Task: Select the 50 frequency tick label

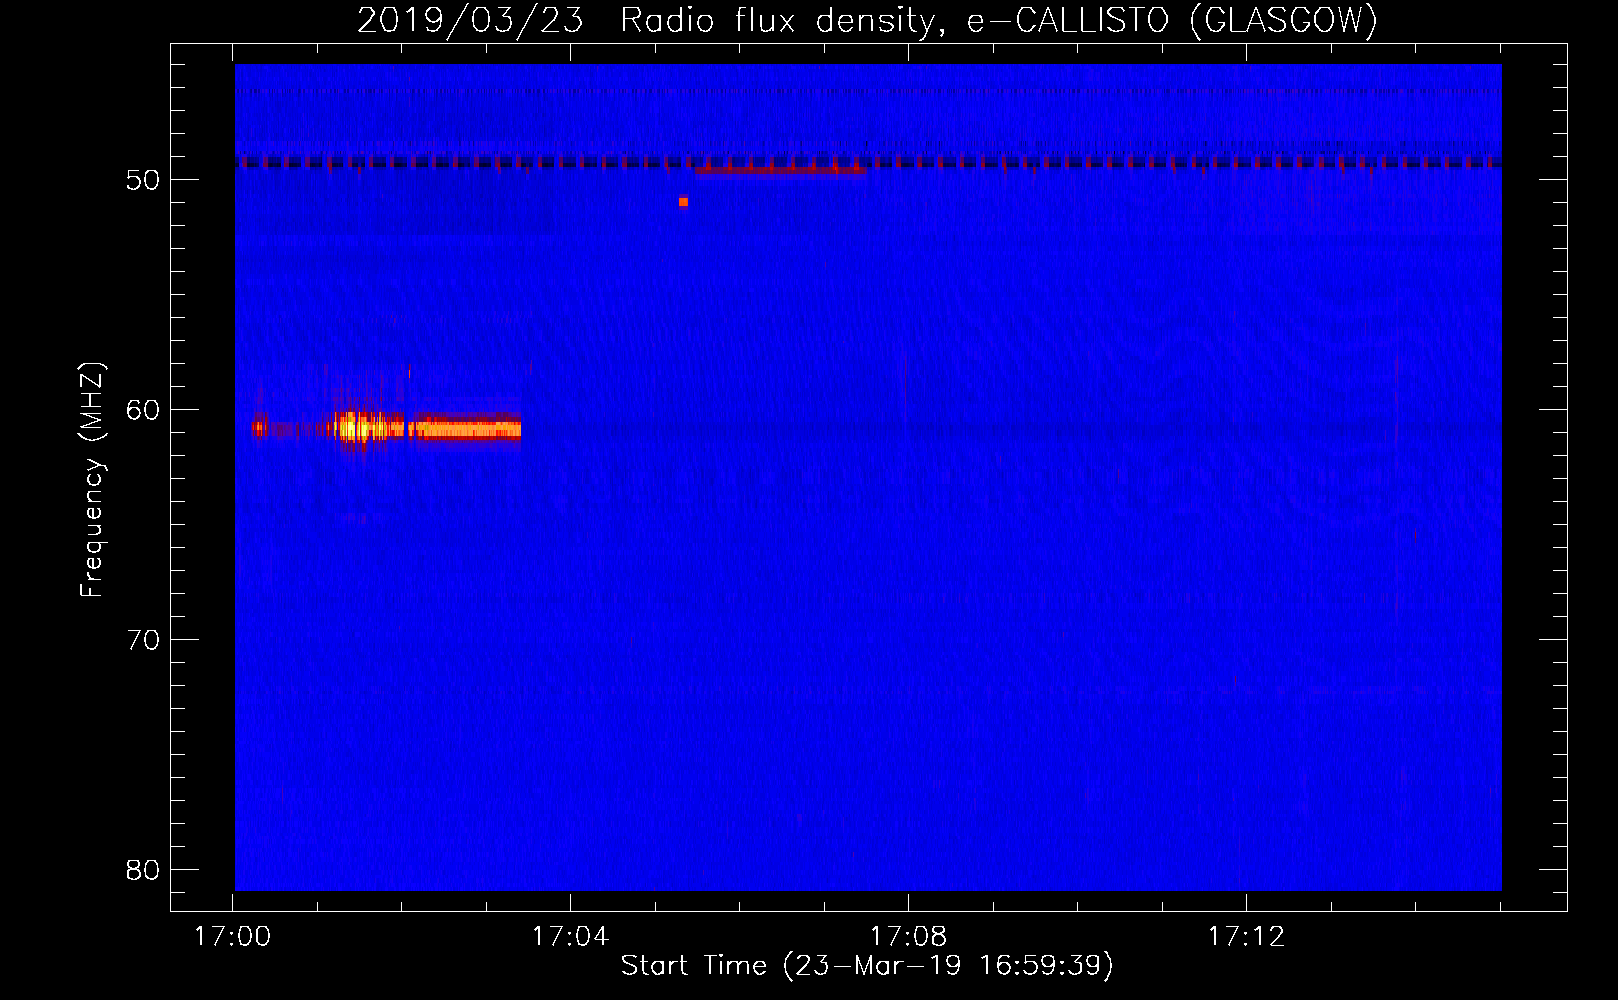Action: click(x=143, y=180)
